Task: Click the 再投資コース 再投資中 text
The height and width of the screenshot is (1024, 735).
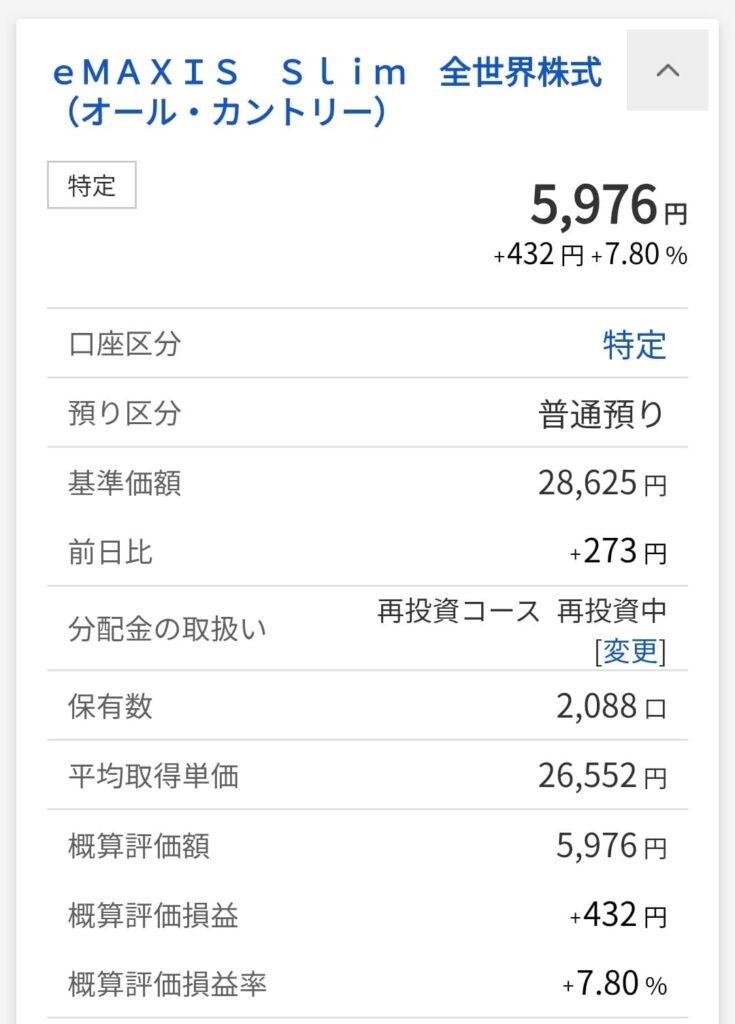Action: pos(521,611)
